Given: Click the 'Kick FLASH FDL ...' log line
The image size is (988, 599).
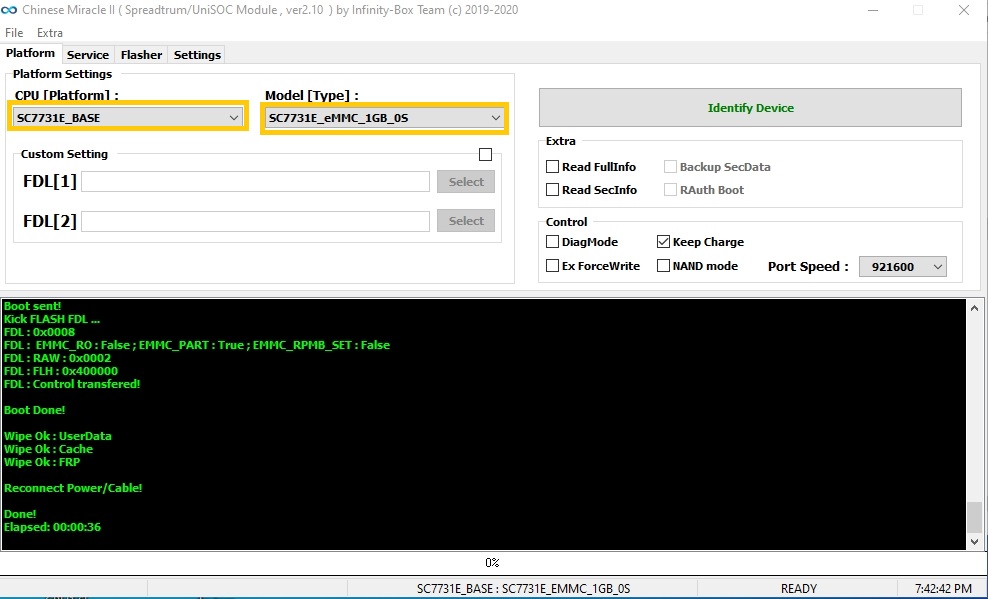Looking at the screenshot, I should click(x=52, y=319).
